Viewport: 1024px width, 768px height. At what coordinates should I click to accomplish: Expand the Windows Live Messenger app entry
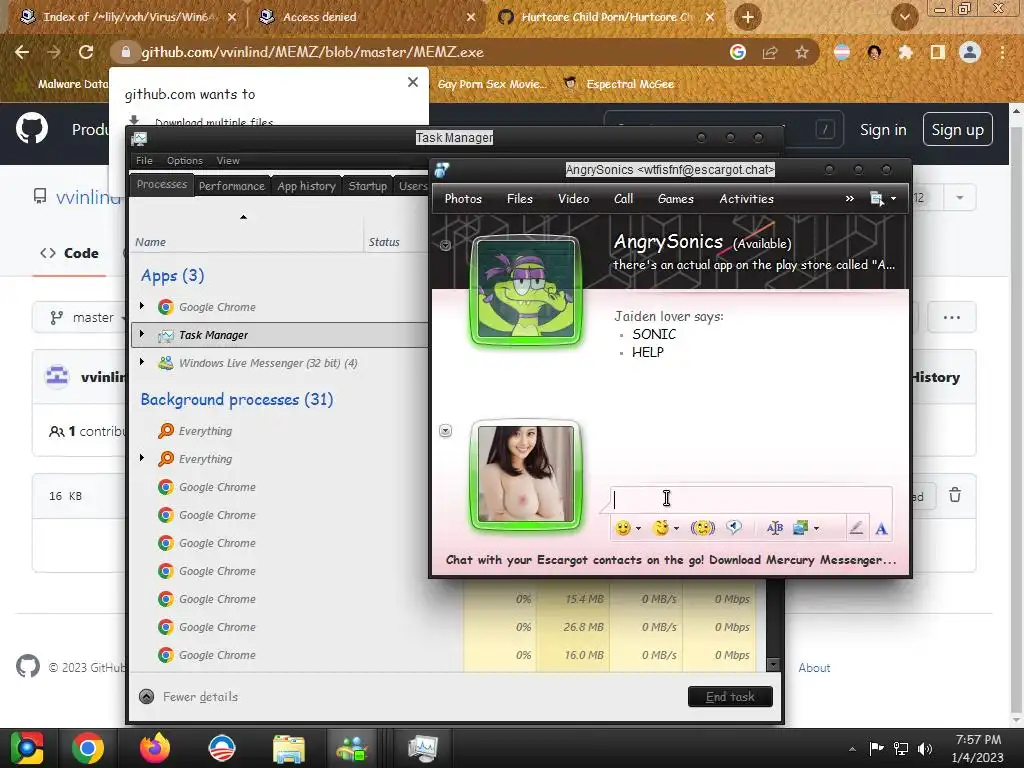pyautogui.click(x=142, y=361)
